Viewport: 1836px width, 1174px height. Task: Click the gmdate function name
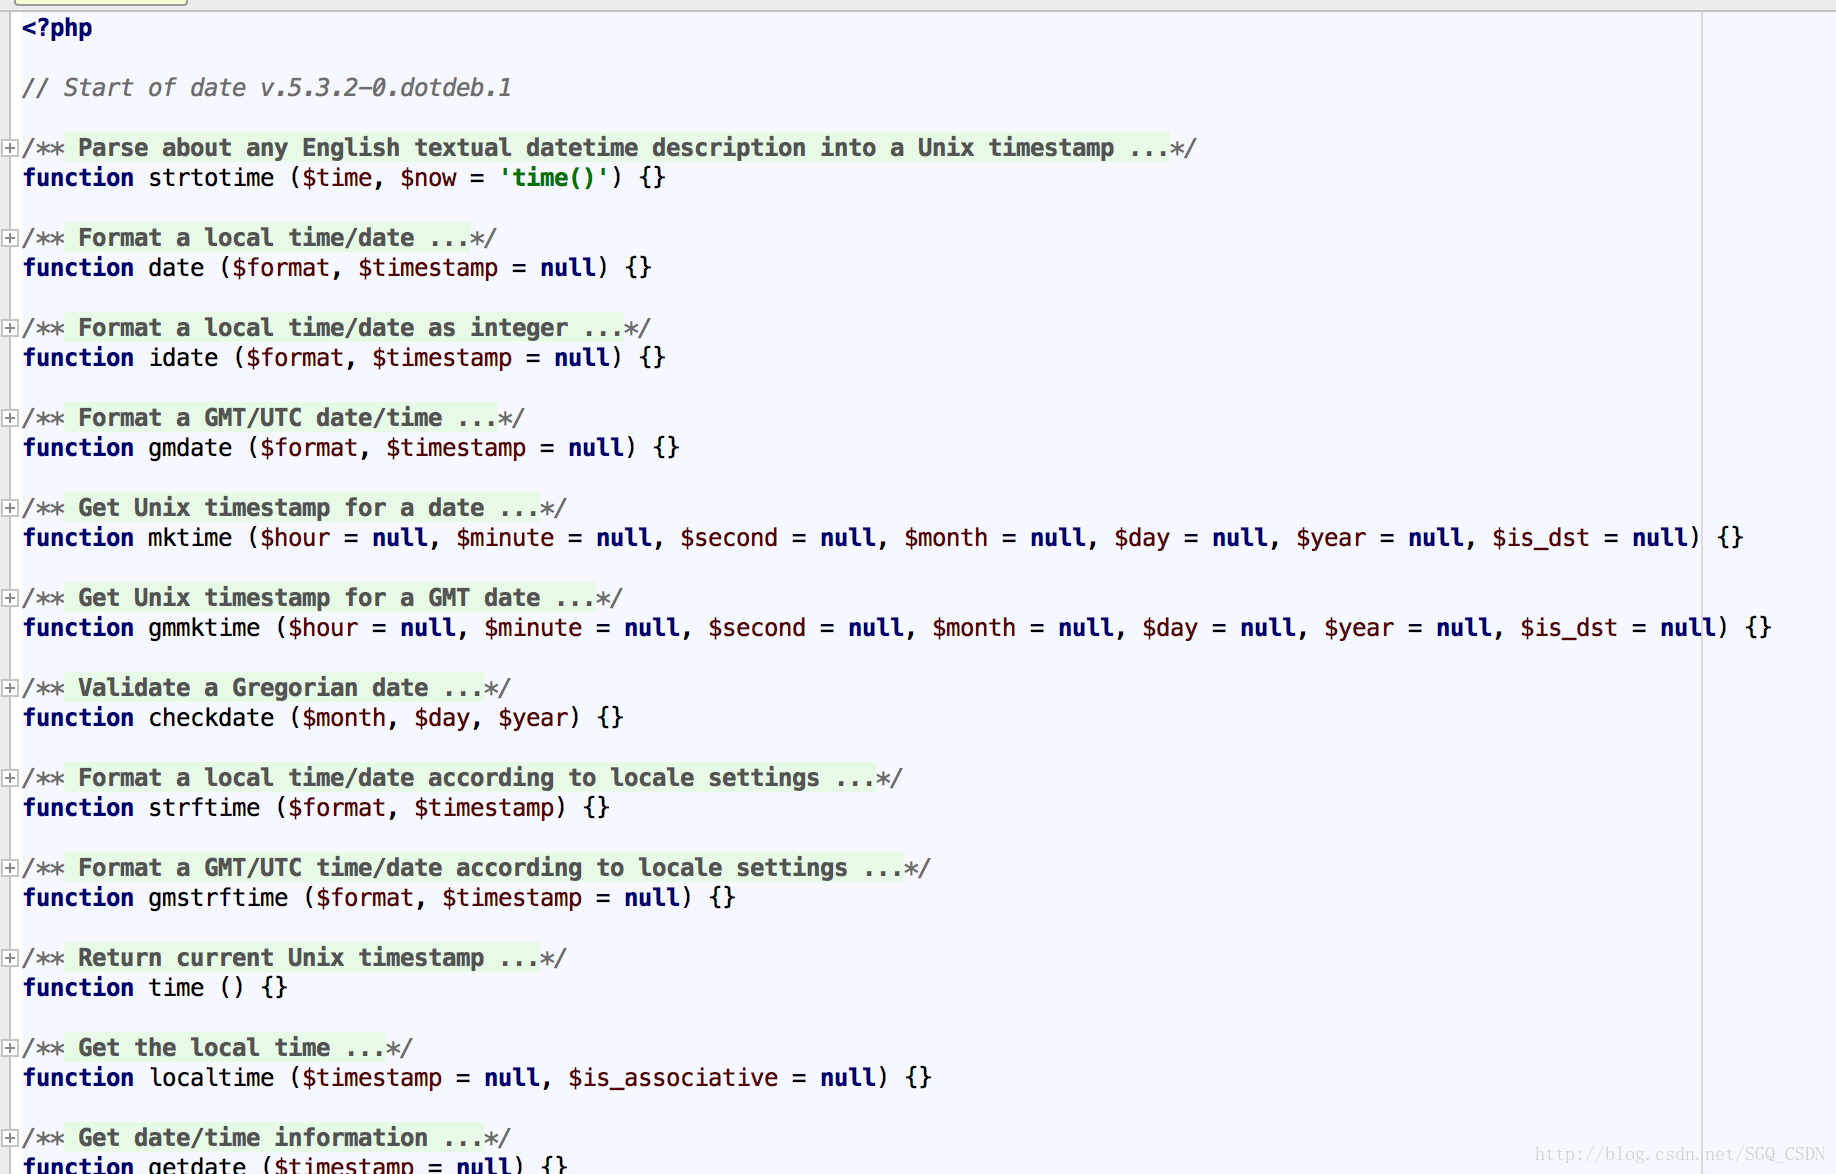point(190,448)
